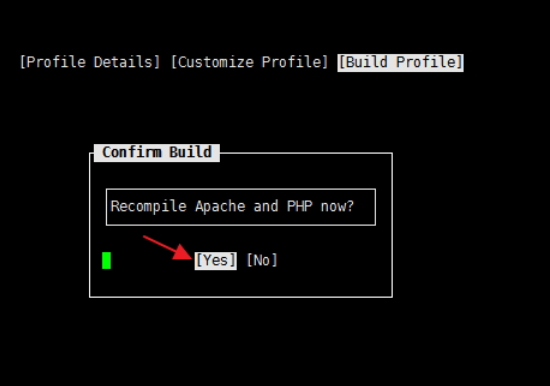Click the tail end of the red arrow

[145, 238]
